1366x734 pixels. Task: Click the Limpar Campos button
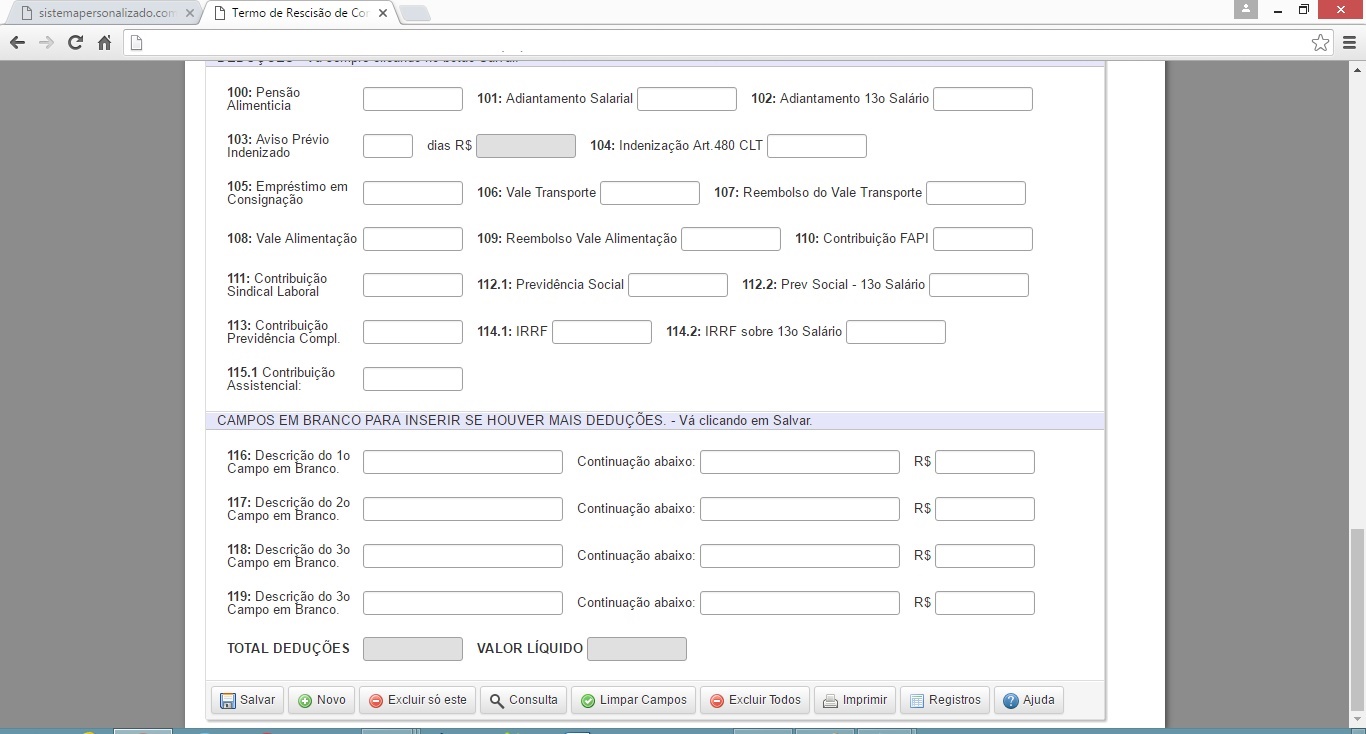pyautogui.click(x=633, y=700)
